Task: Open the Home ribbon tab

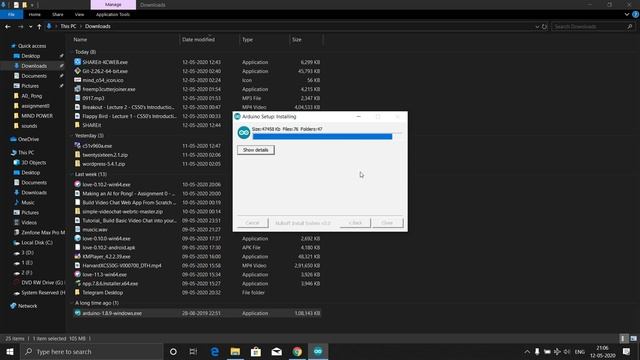Action: pos(35,14)
